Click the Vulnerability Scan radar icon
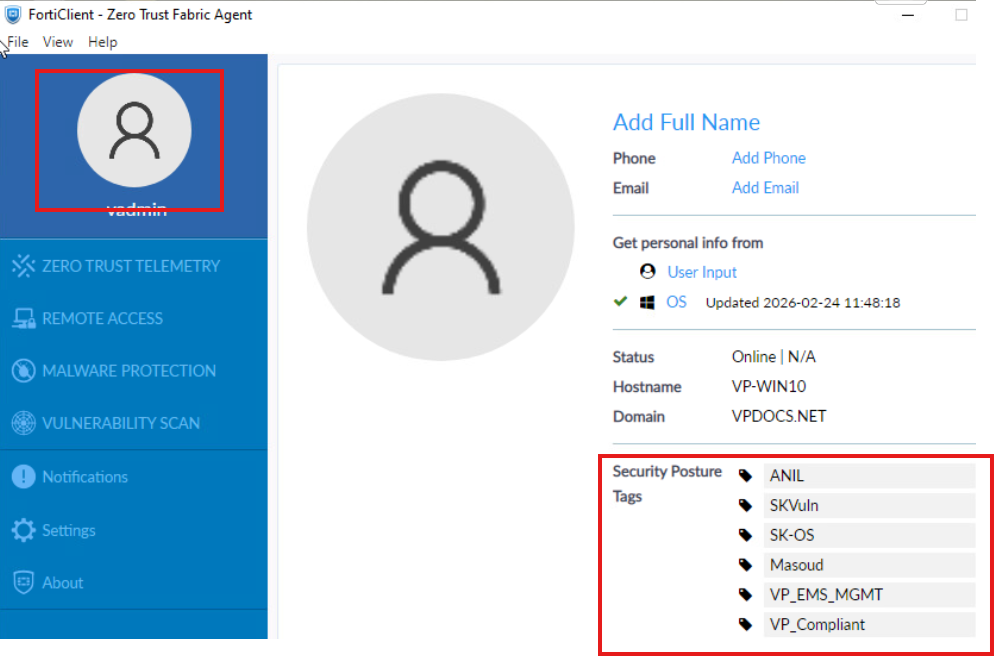The height and width of the screenshot is (656, 994). [23, 423]
